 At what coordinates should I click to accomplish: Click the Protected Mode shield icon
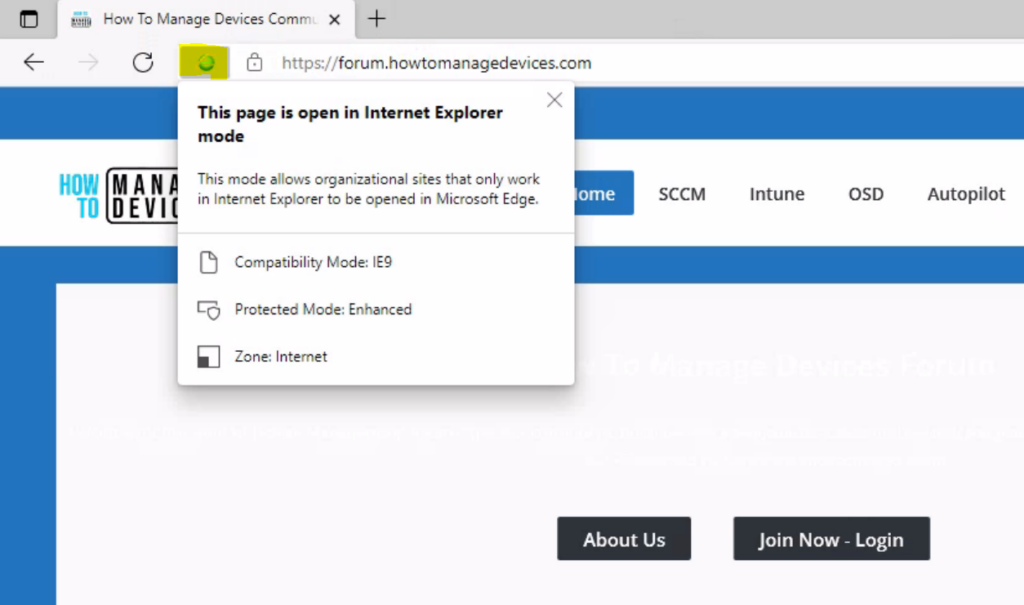(208, 310)
